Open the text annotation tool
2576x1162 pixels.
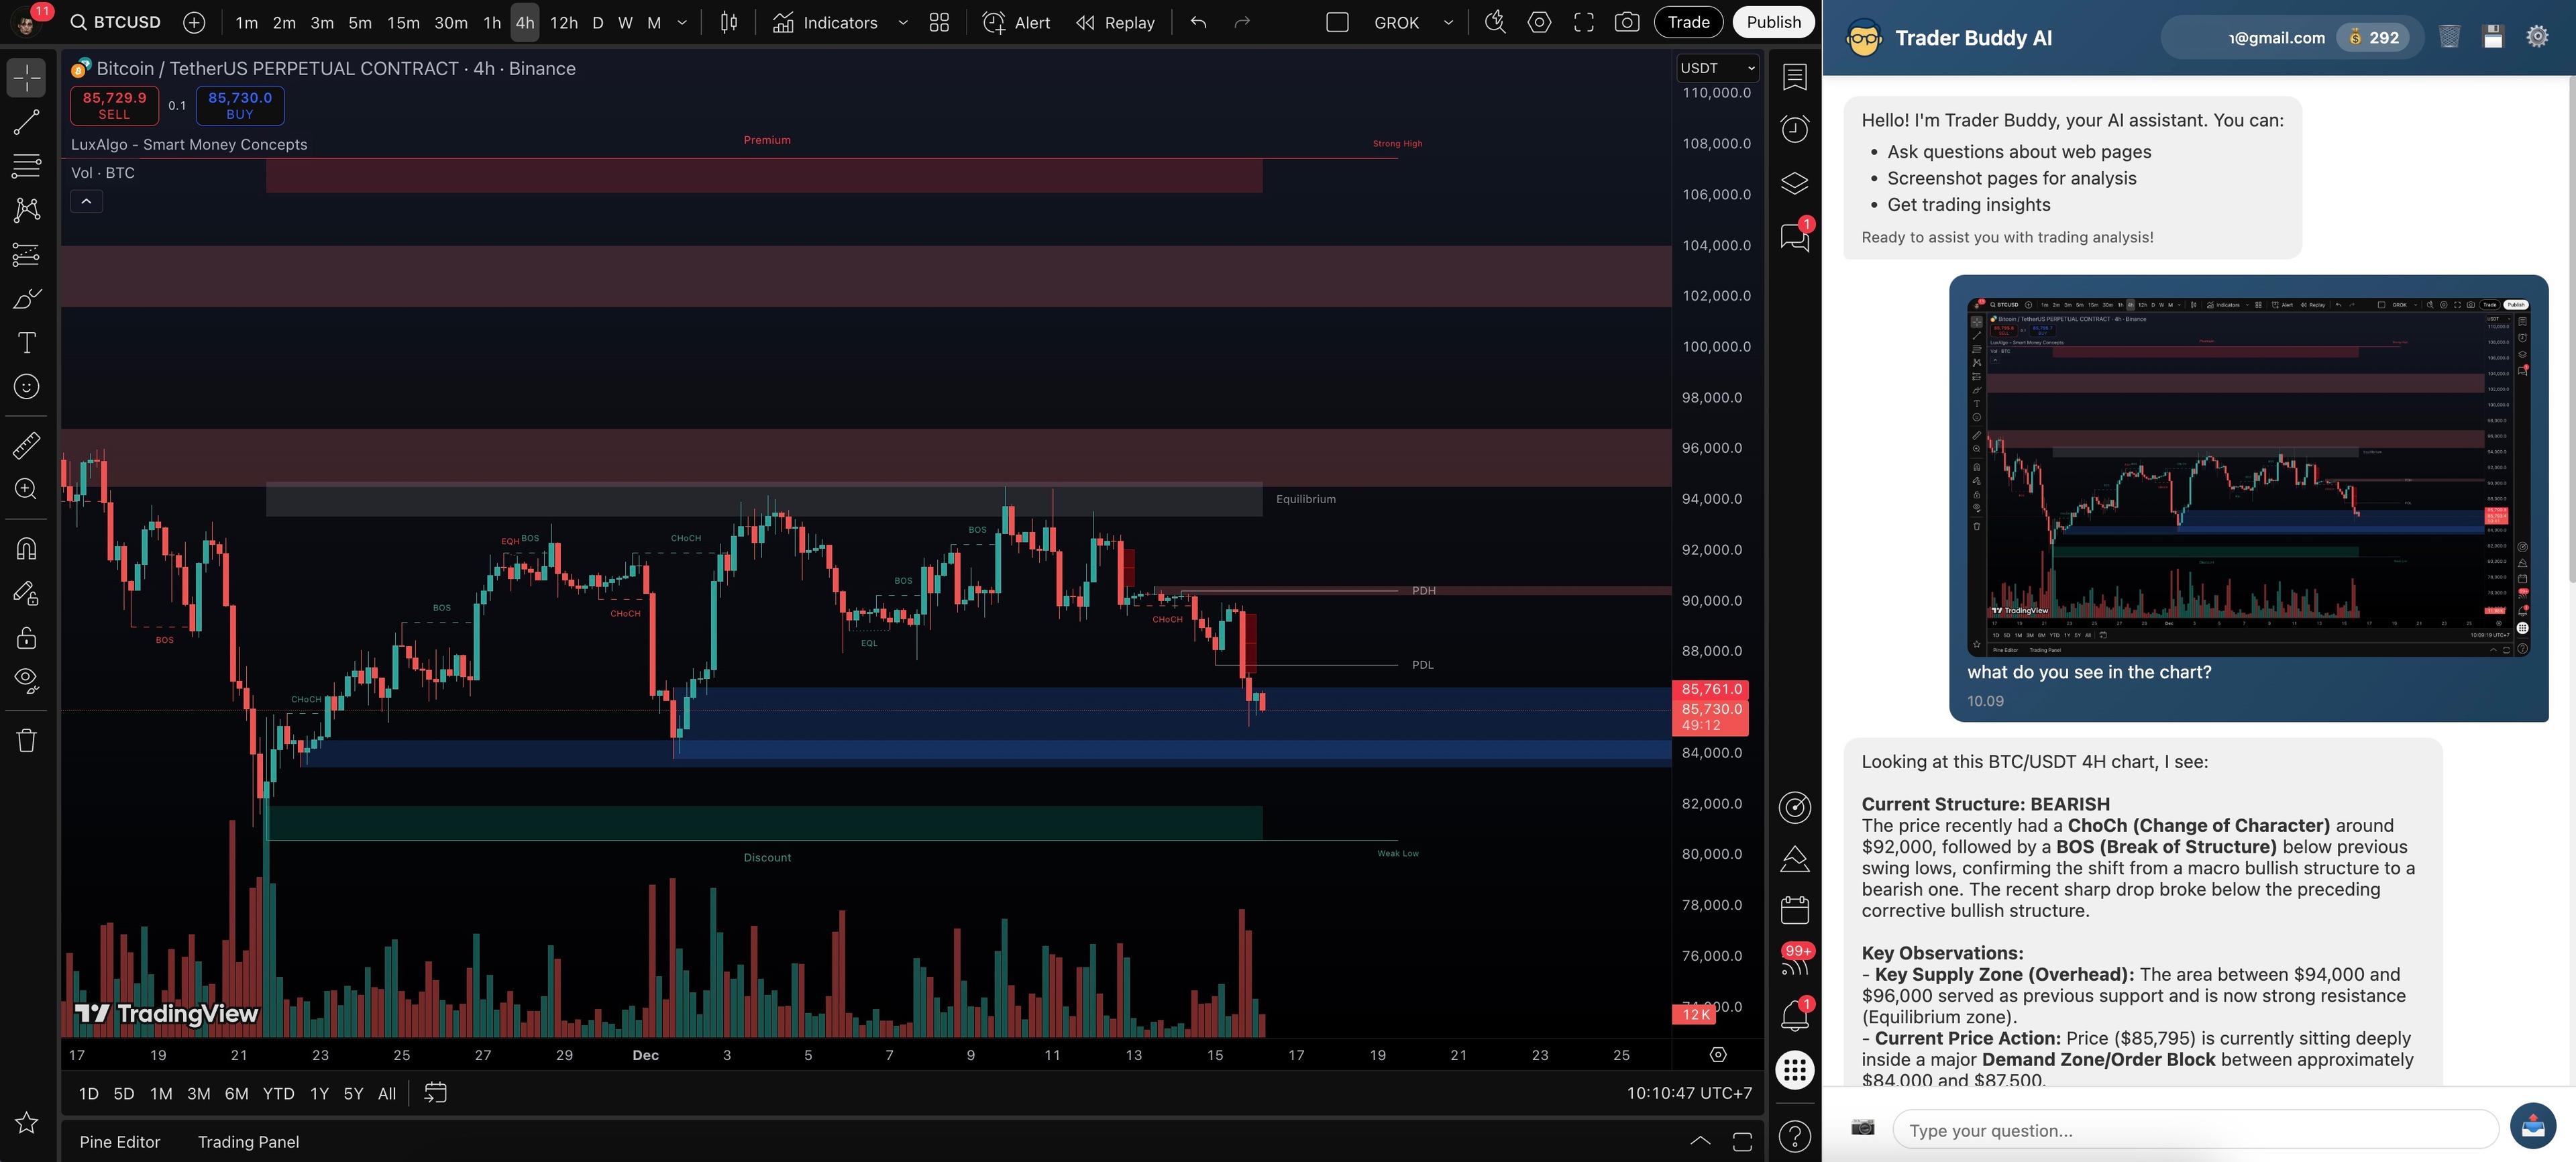[x=26, y=342]
